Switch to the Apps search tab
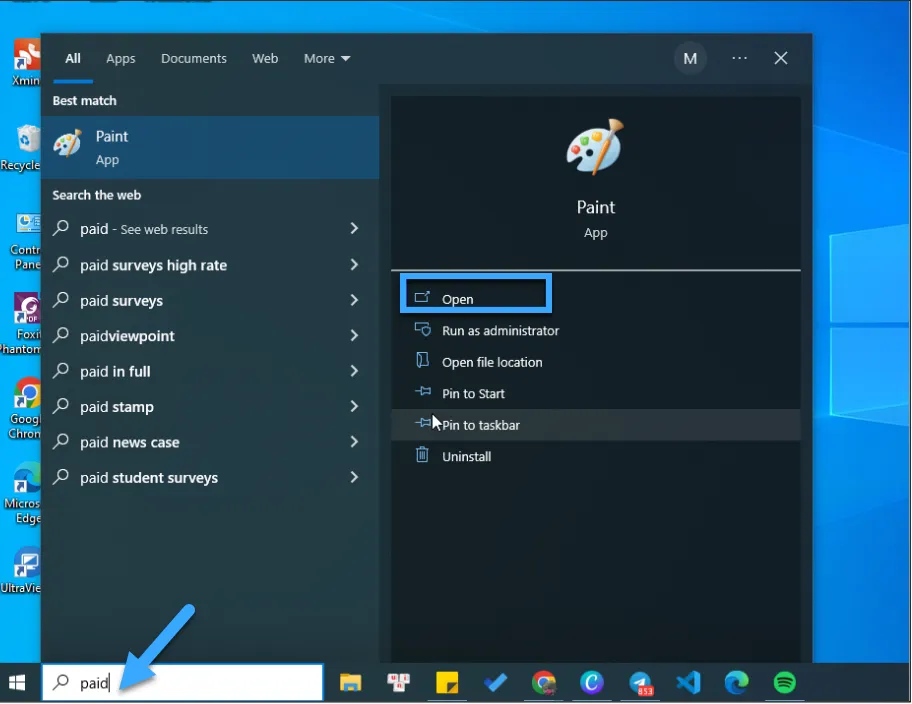The width and height of the screenshot is (912, 704). click(120, 58)
